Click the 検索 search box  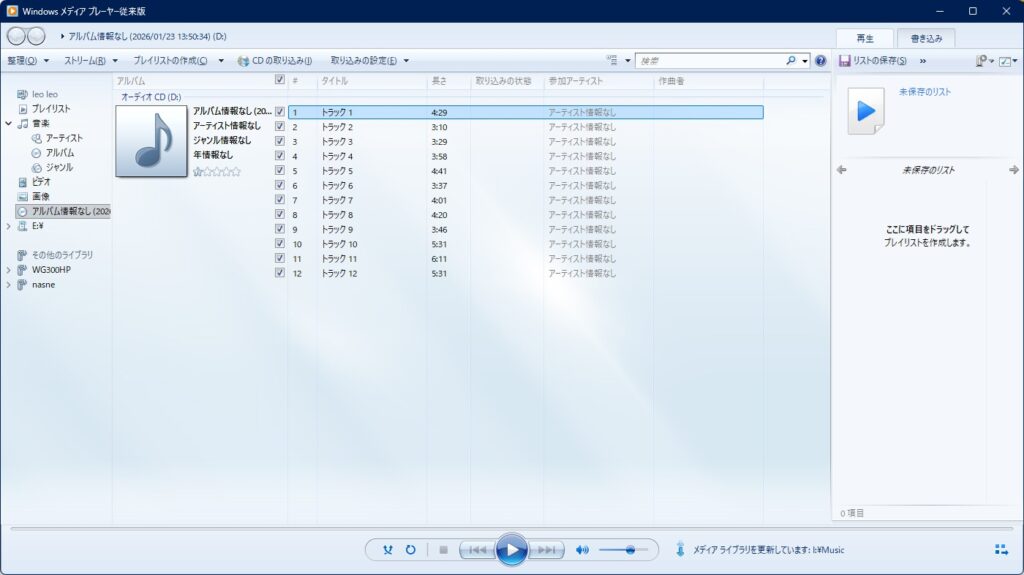pos(710,61)
